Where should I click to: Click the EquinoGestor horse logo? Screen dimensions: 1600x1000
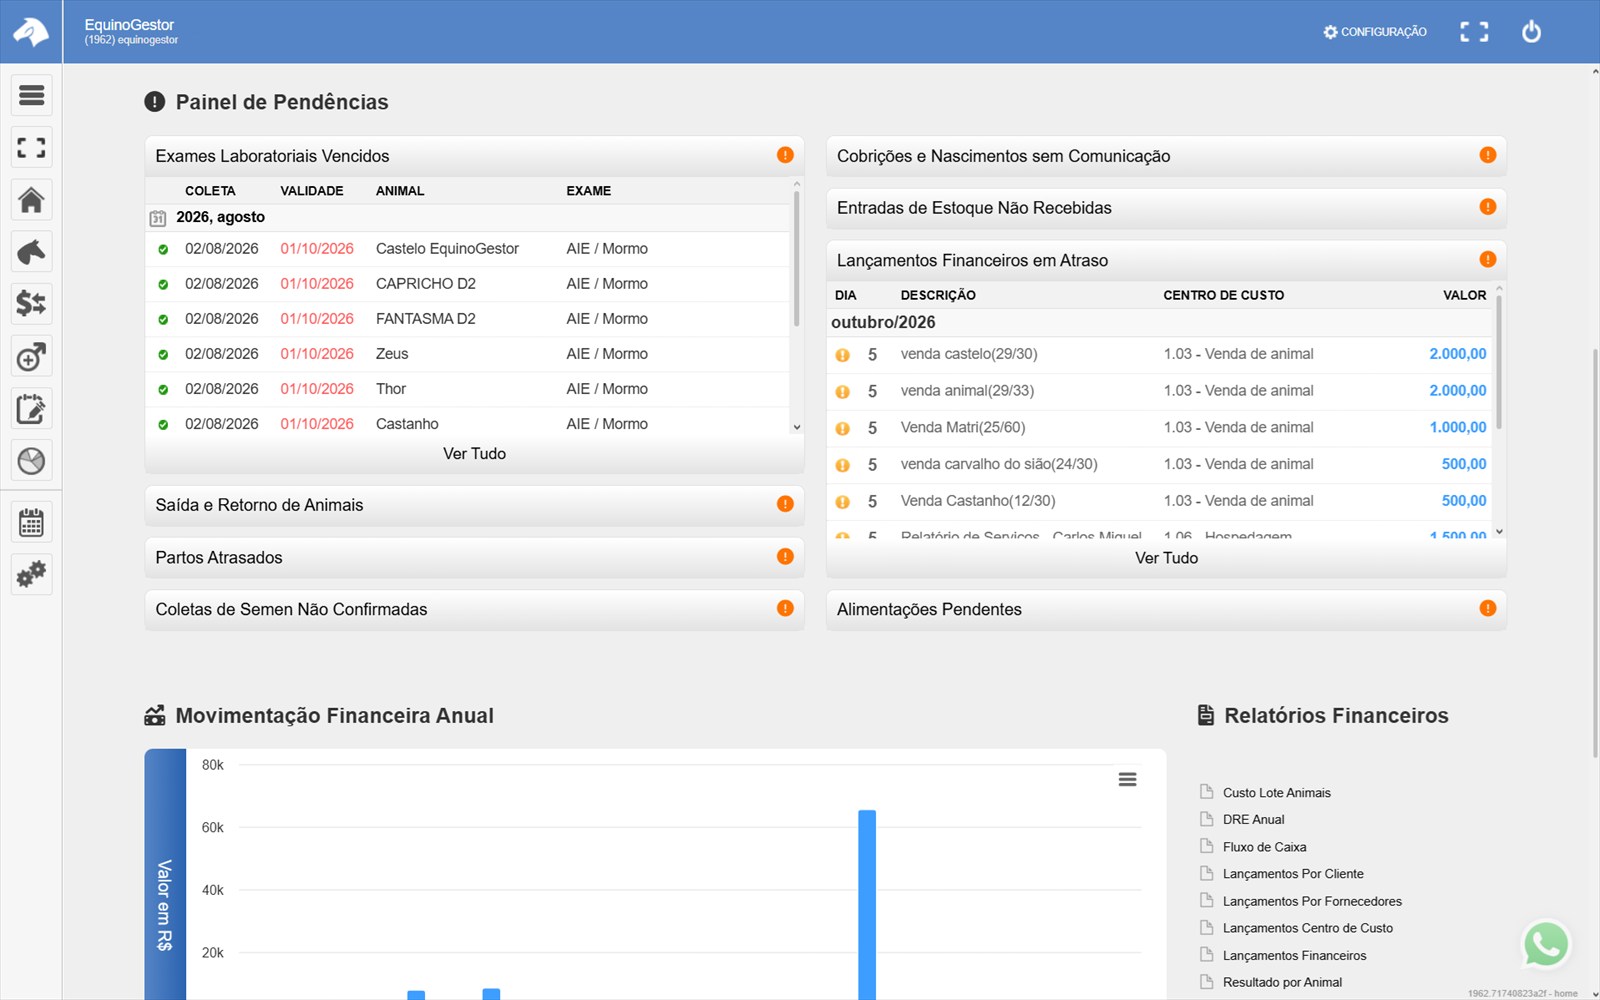pyautogui.click(x=31, y=32)
